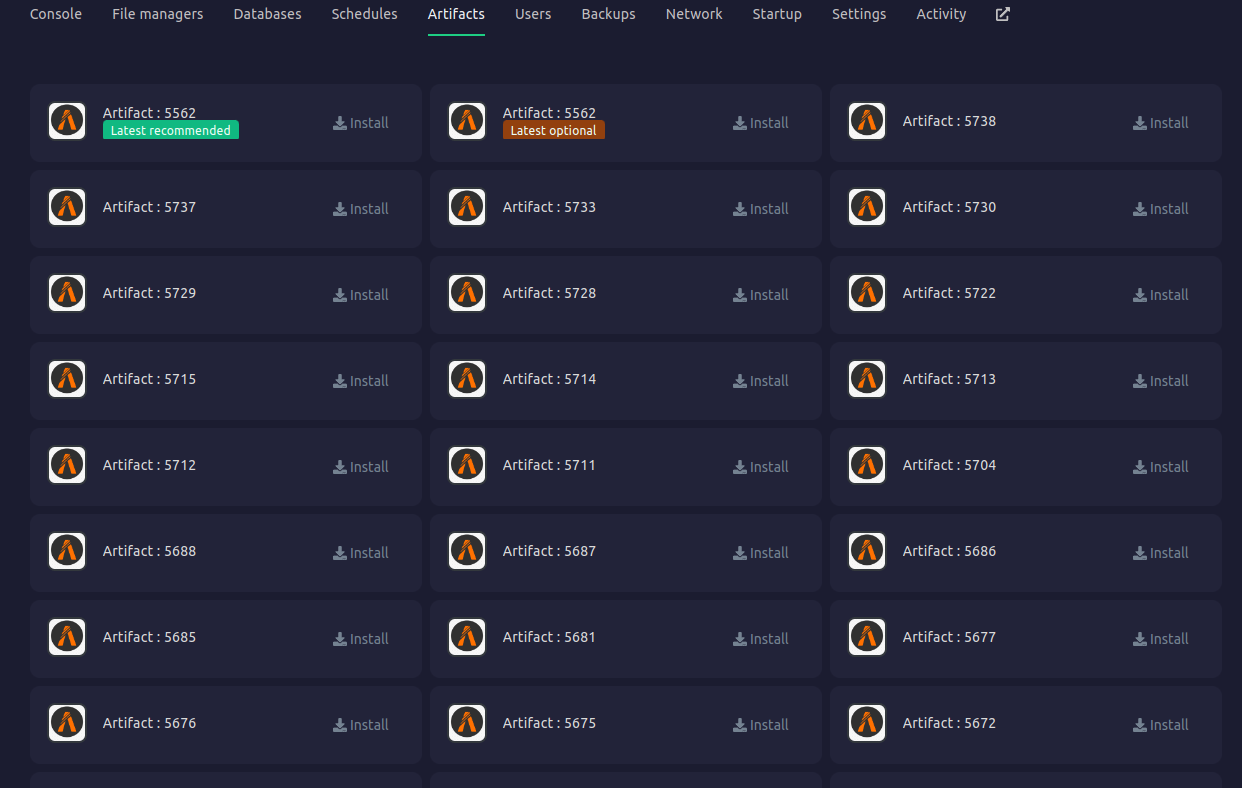Click the FiveM logo for Artifact 5711
Image resolution: width=1242 pixels, height=788 pixels.
pos(467,465)
